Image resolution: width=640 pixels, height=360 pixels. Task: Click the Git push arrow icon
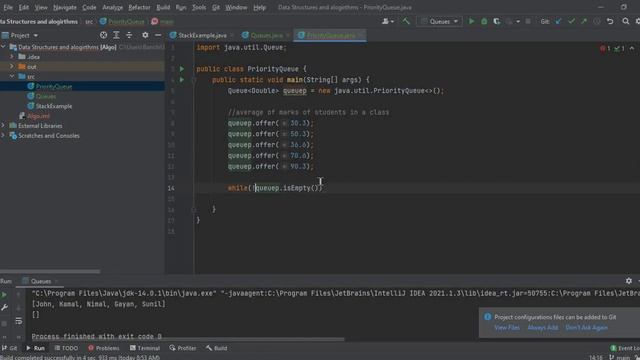584,21
